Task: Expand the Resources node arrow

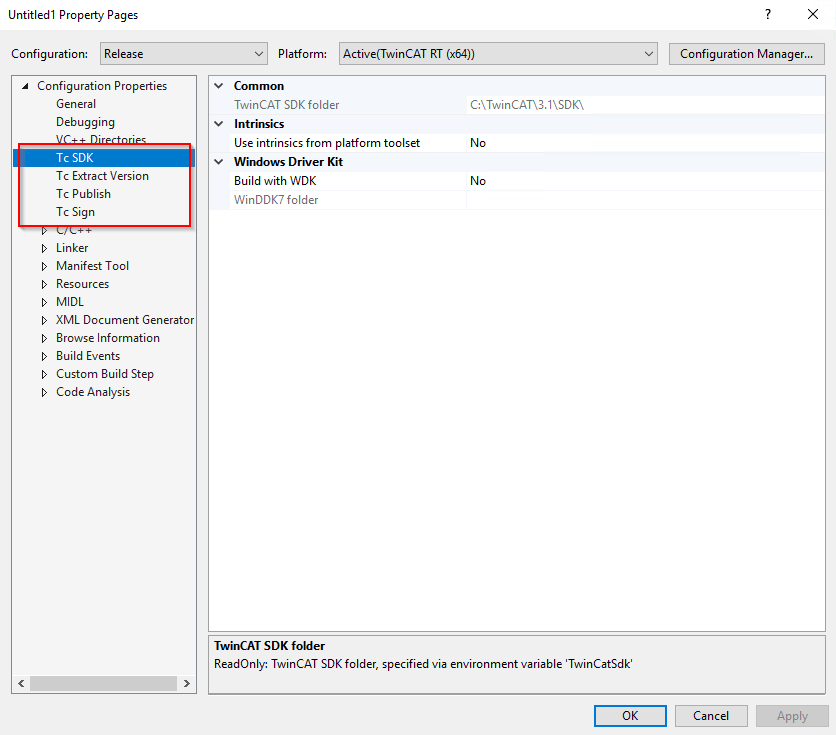Action: point(44,284)
